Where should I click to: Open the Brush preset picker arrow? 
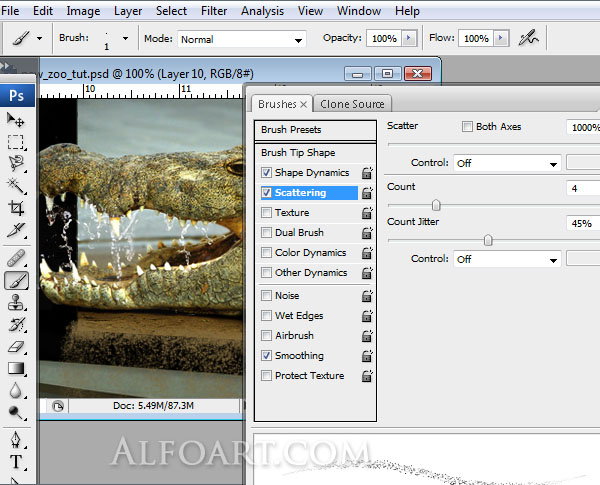click(125, 38)
